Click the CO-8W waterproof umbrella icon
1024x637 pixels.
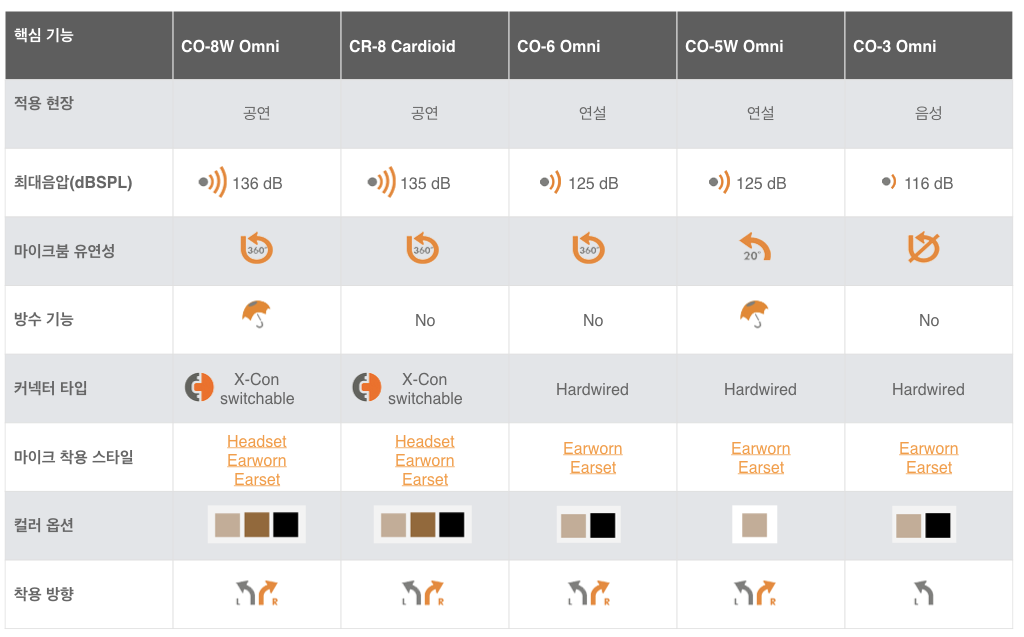click(x=256, y=314)
